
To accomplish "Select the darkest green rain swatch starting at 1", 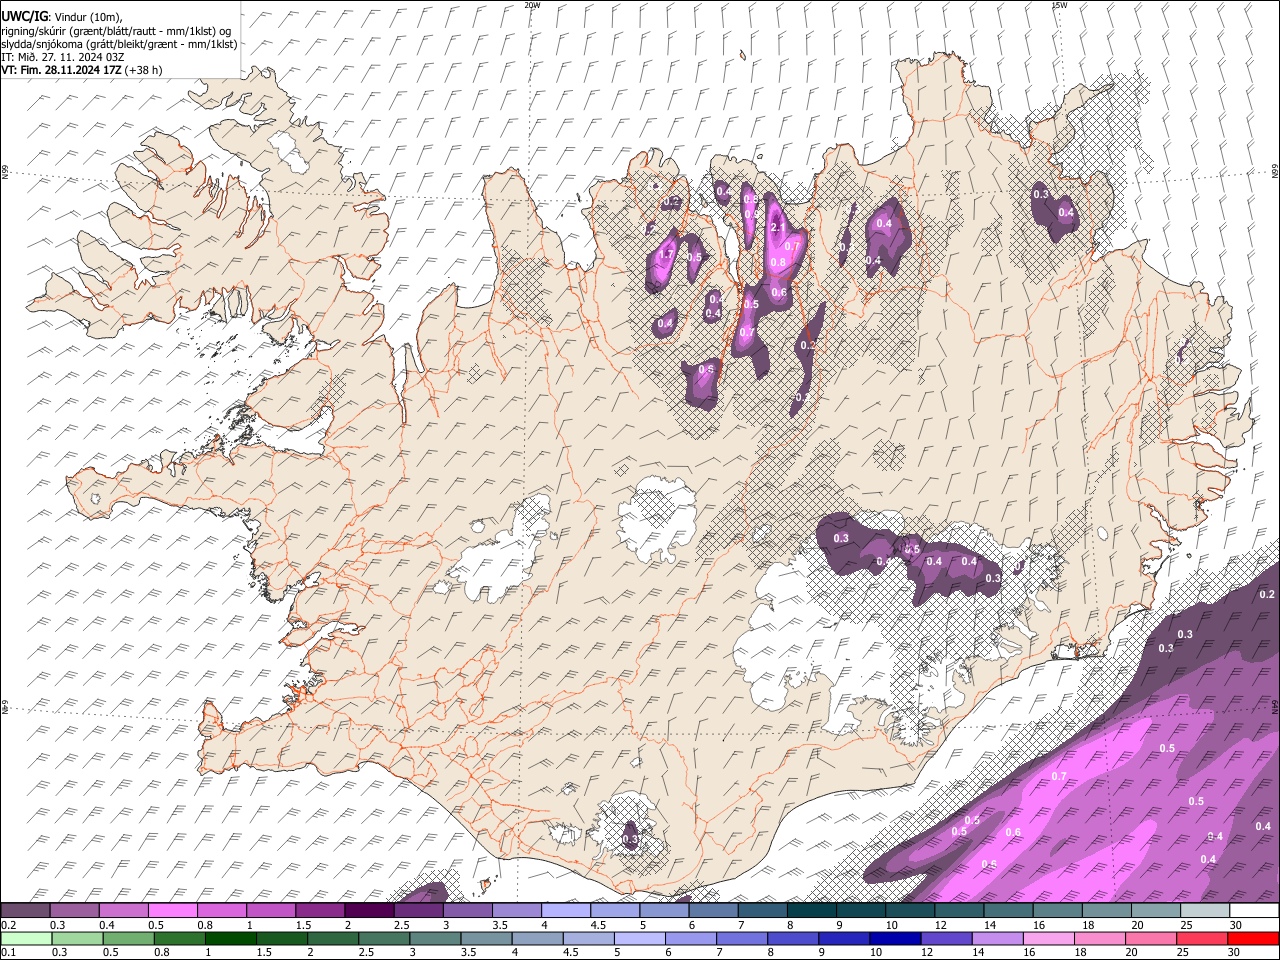I will point(231,939).
